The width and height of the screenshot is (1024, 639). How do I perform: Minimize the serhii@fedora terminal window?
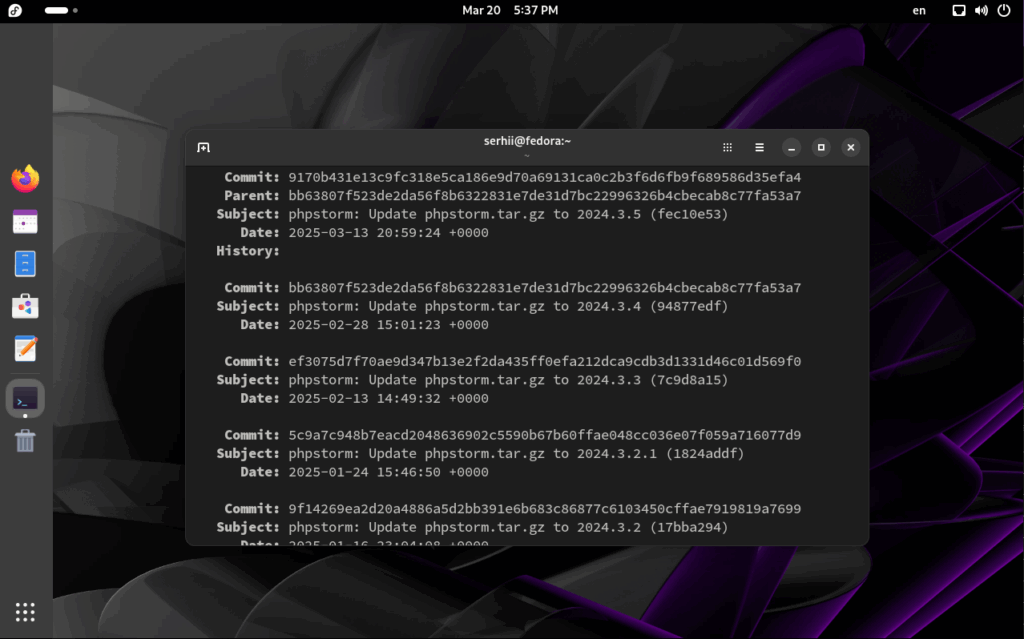tap(792, 148)
